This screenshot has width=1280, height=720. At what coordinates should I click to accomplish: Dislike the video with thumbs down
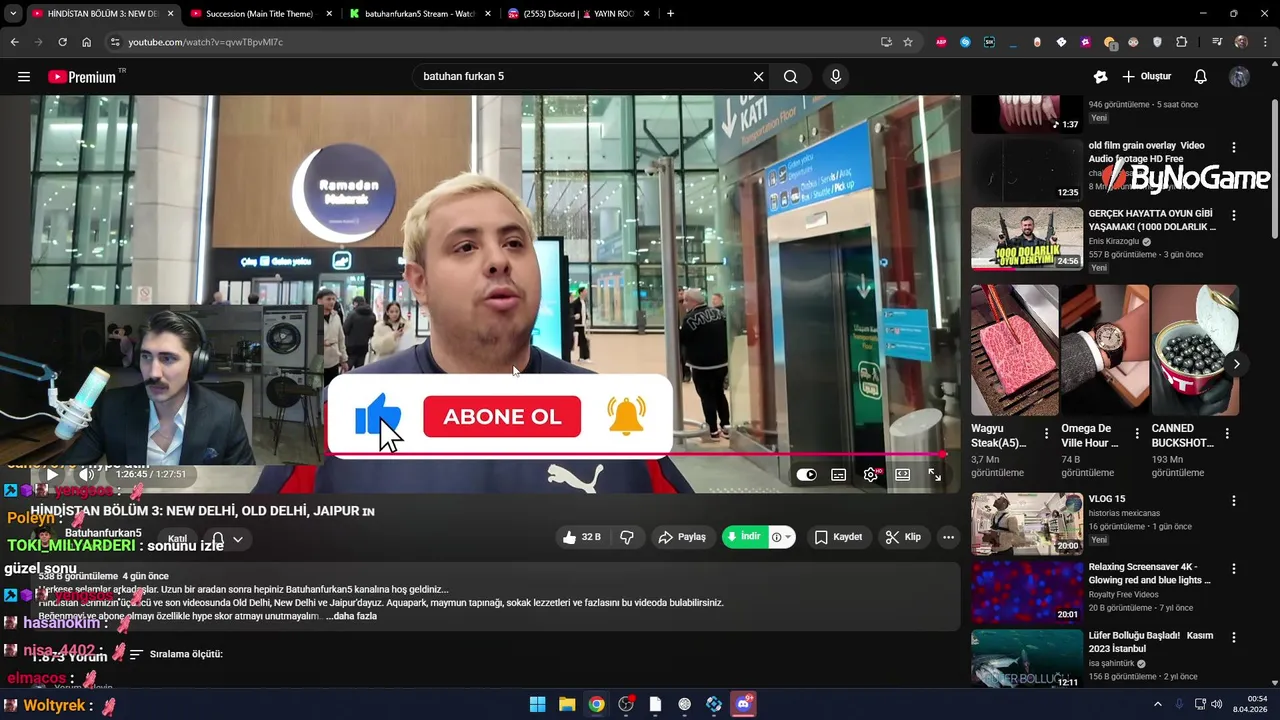click(x=627, y=537)
